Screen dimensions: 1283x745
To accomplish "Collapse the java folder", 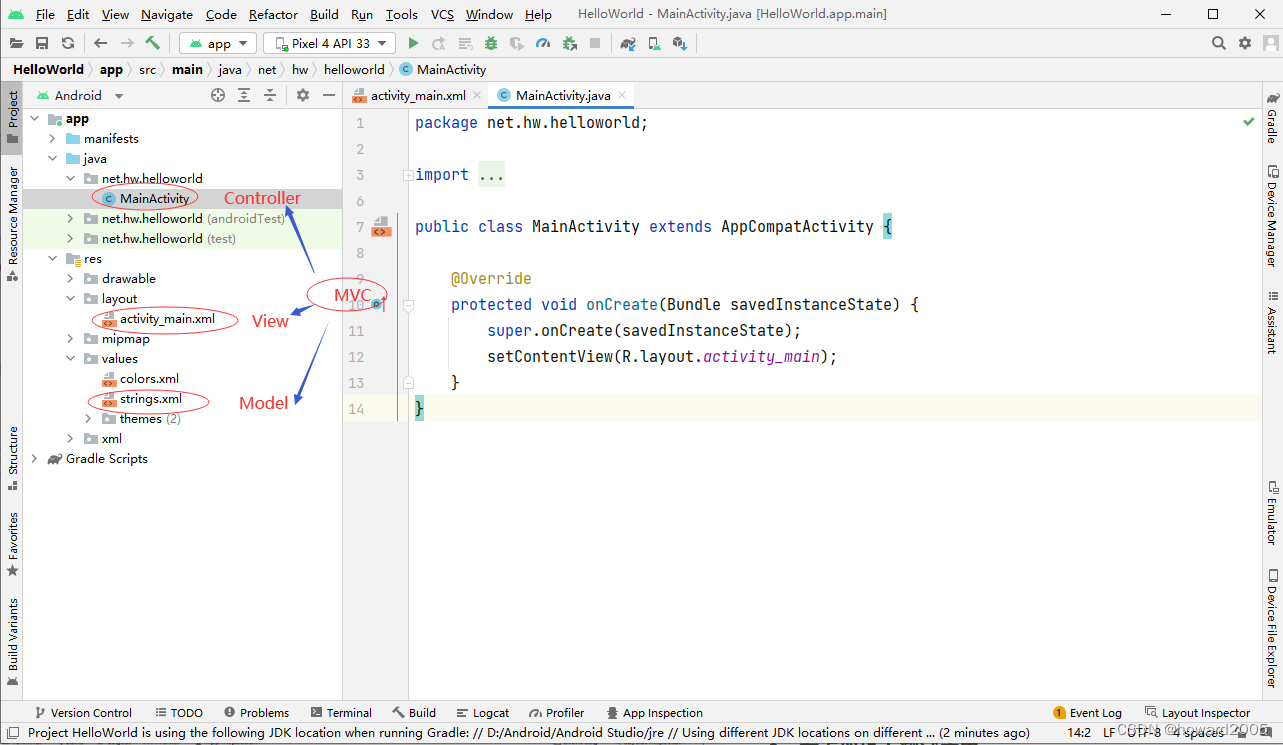I will click(x=52, y=159).
